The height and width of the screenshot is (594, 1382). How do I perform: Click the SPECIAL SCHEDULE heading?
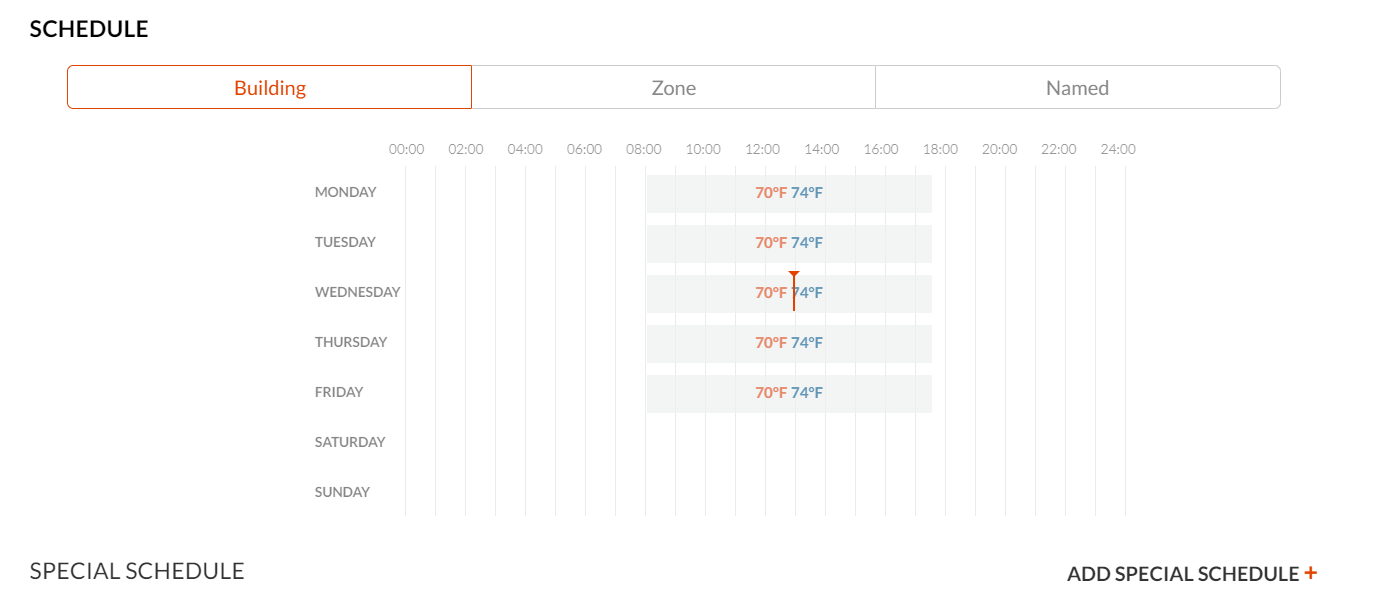(x=137, y=571)
